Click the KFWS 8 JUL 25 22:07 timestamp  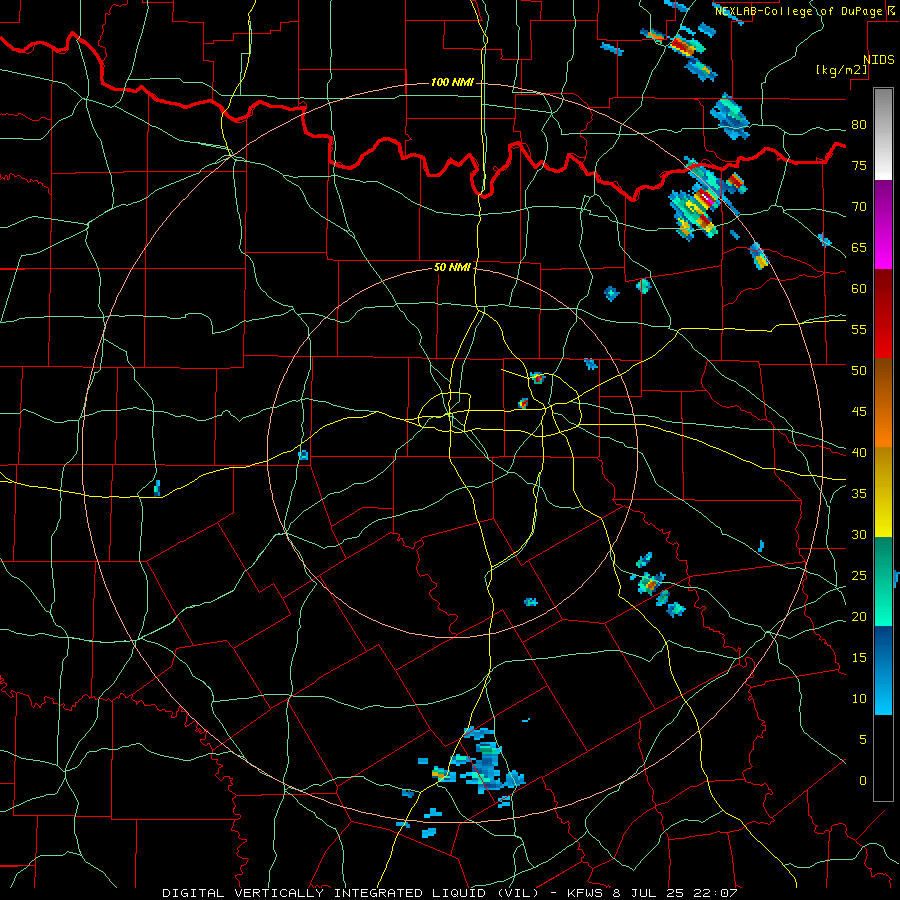coord(652,893)
